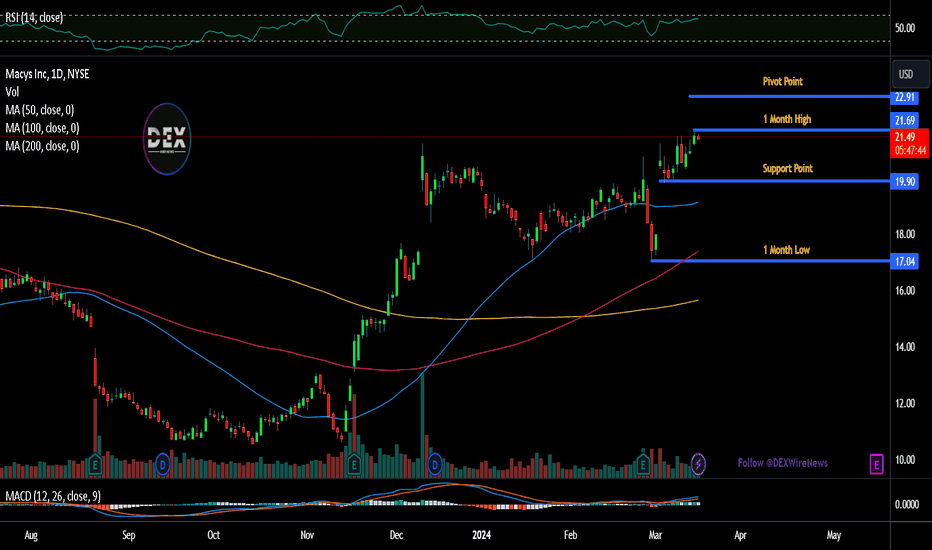Screen dimensions: 932x550
Task: Select the MA (100, close, 0) legend
Action: 42,128
